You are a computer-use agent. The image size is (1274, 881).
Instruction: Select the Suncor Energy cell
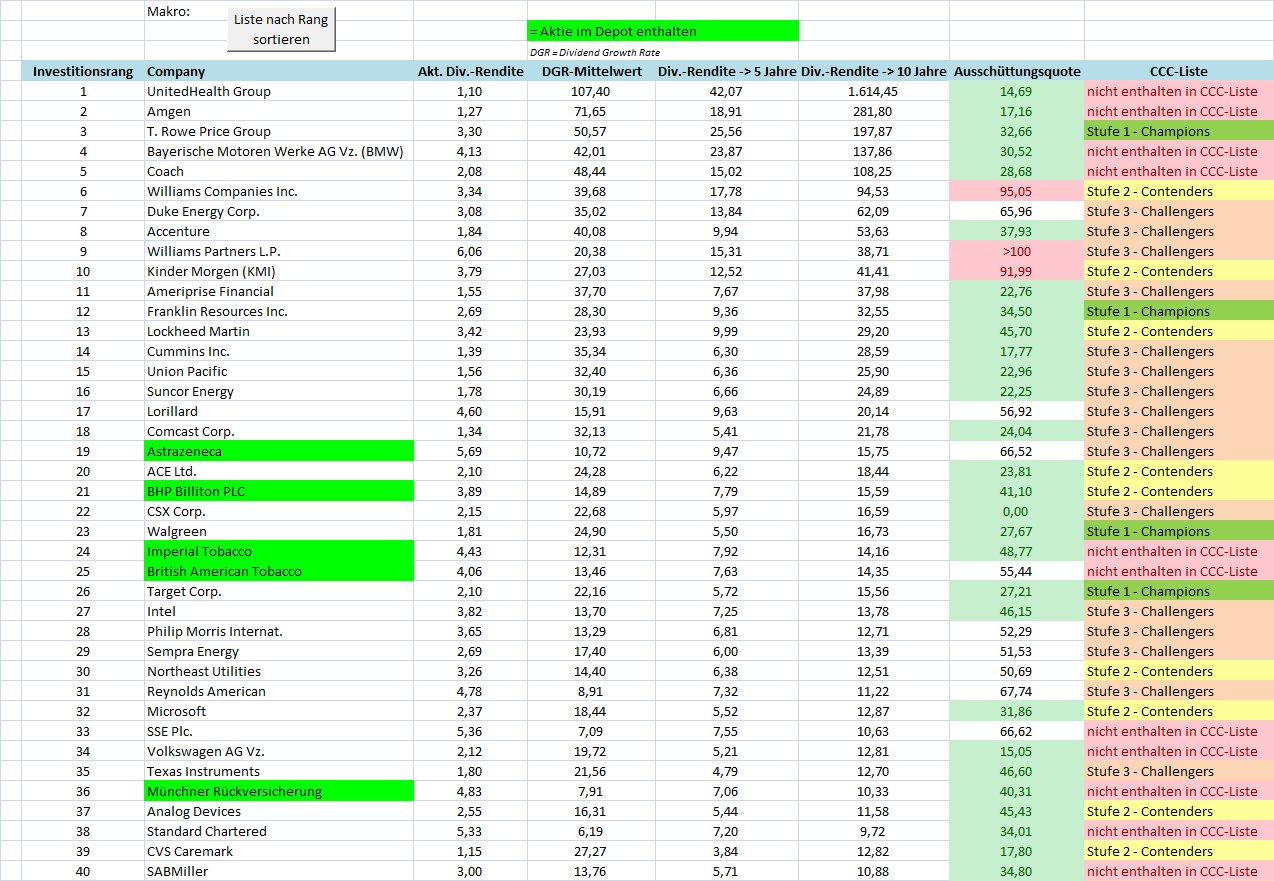(x=279, y=391)
